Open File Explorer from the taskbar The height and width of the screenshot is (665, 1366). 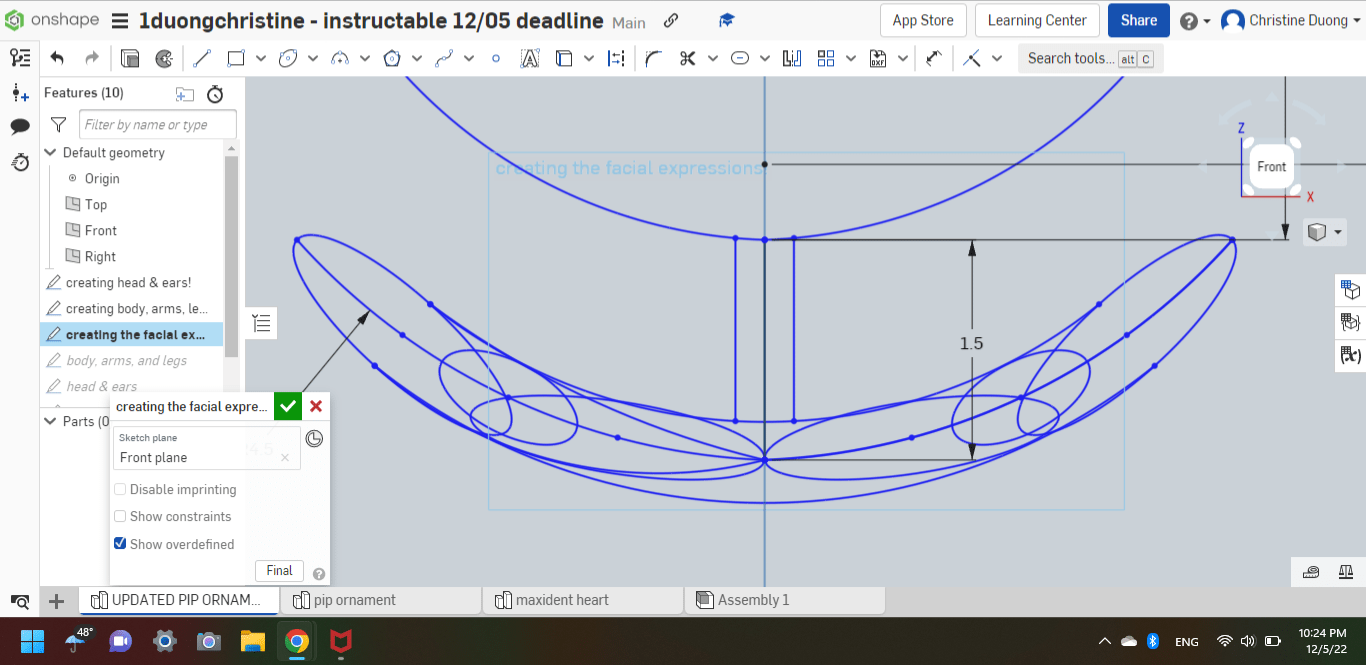coord(252,641)
